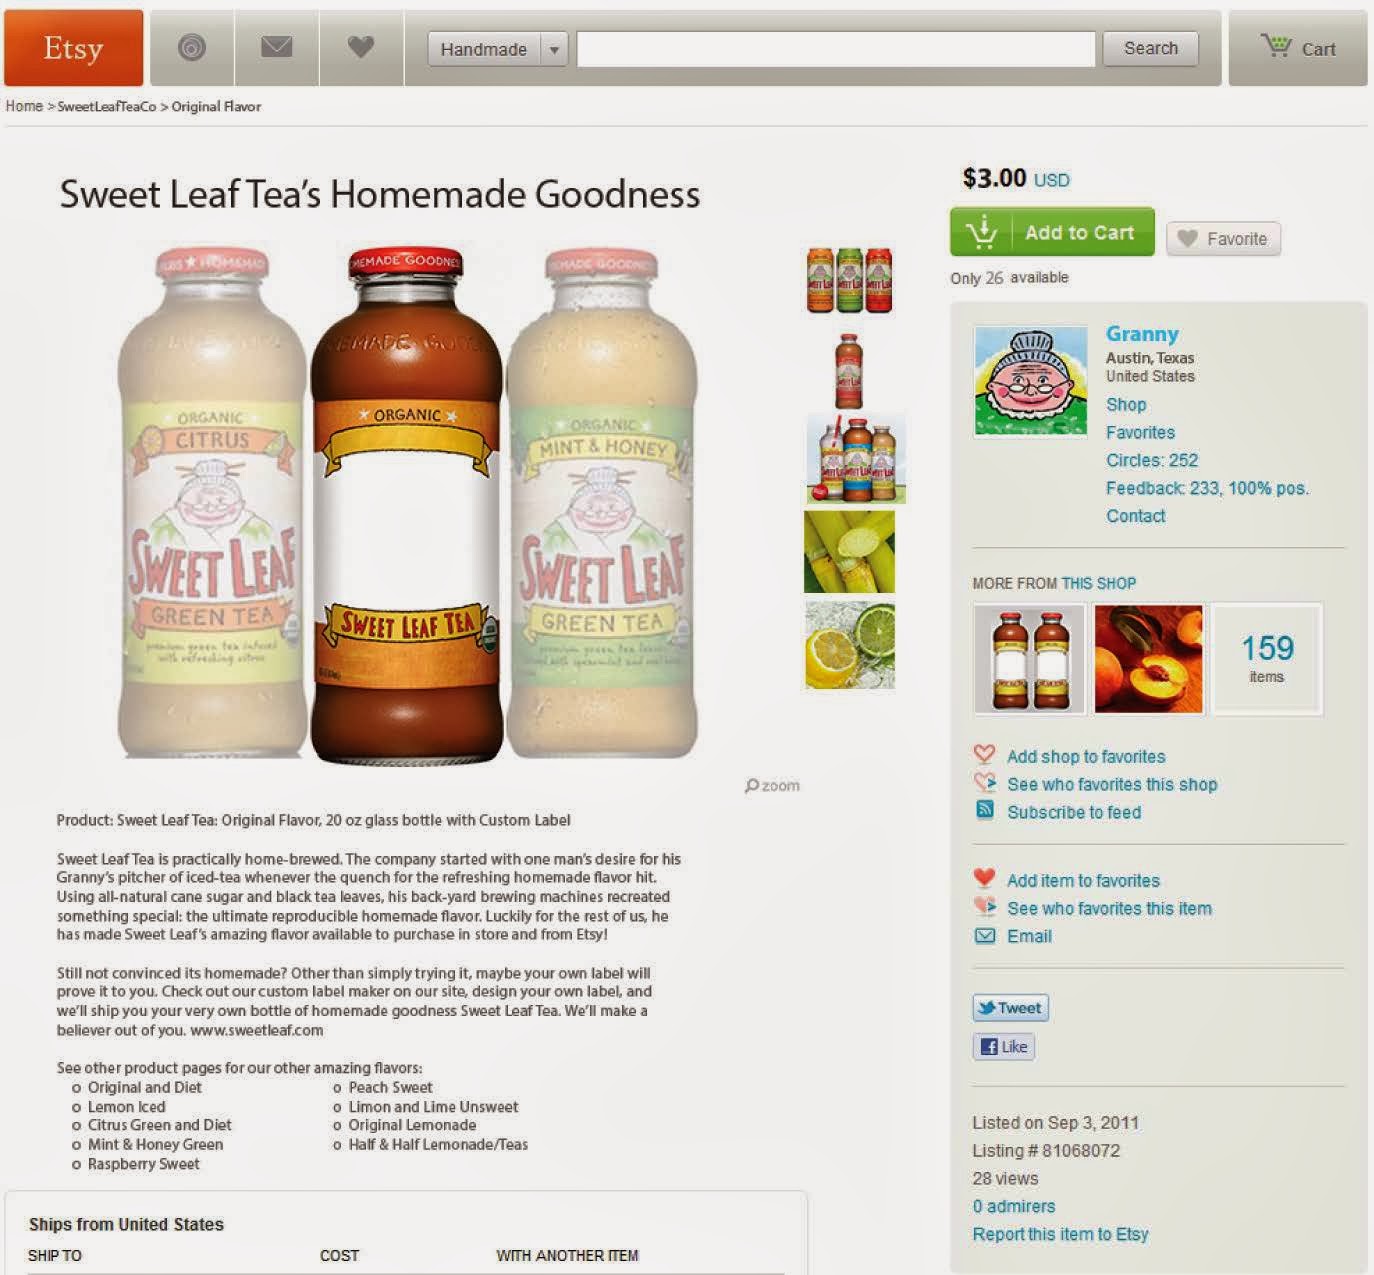Click the Facebook Like button

pyautogui.click(x=1003, y=1047)
